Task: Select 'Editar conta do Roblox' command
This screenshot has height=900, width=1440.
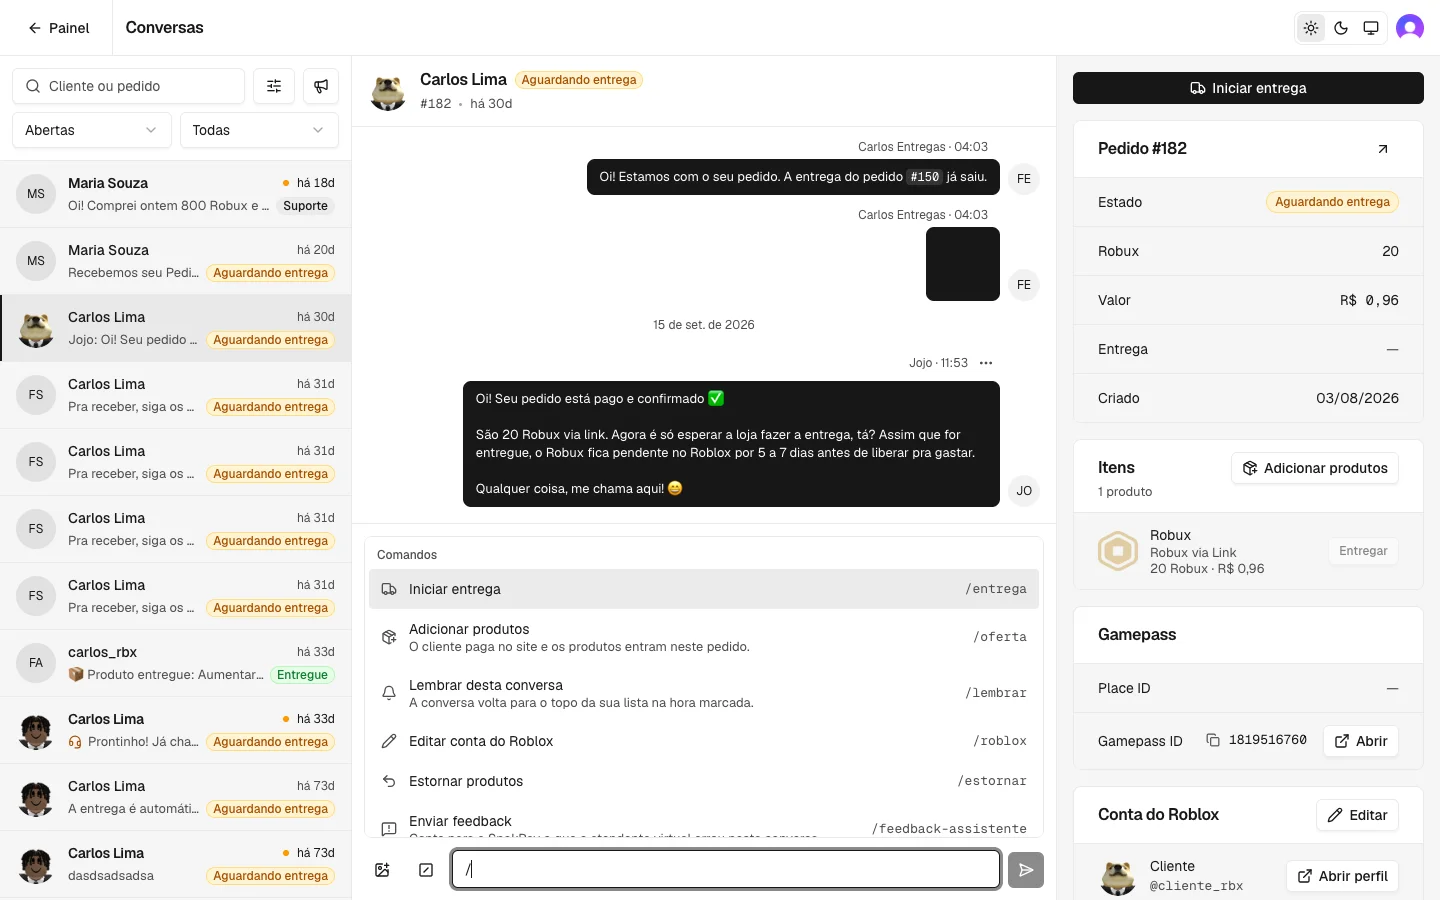Action: click(704, 741)
